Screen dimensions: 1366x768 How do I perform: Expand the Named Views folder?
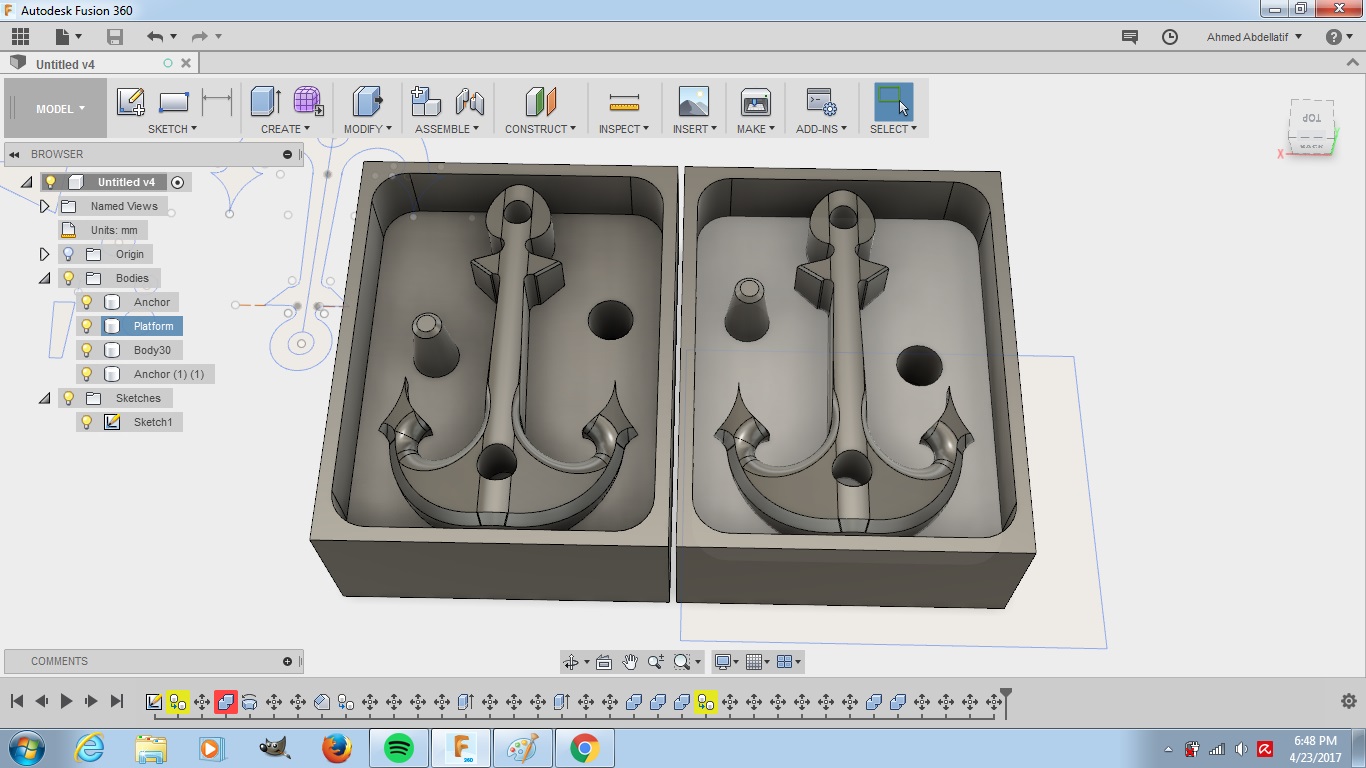pos(44,206)
